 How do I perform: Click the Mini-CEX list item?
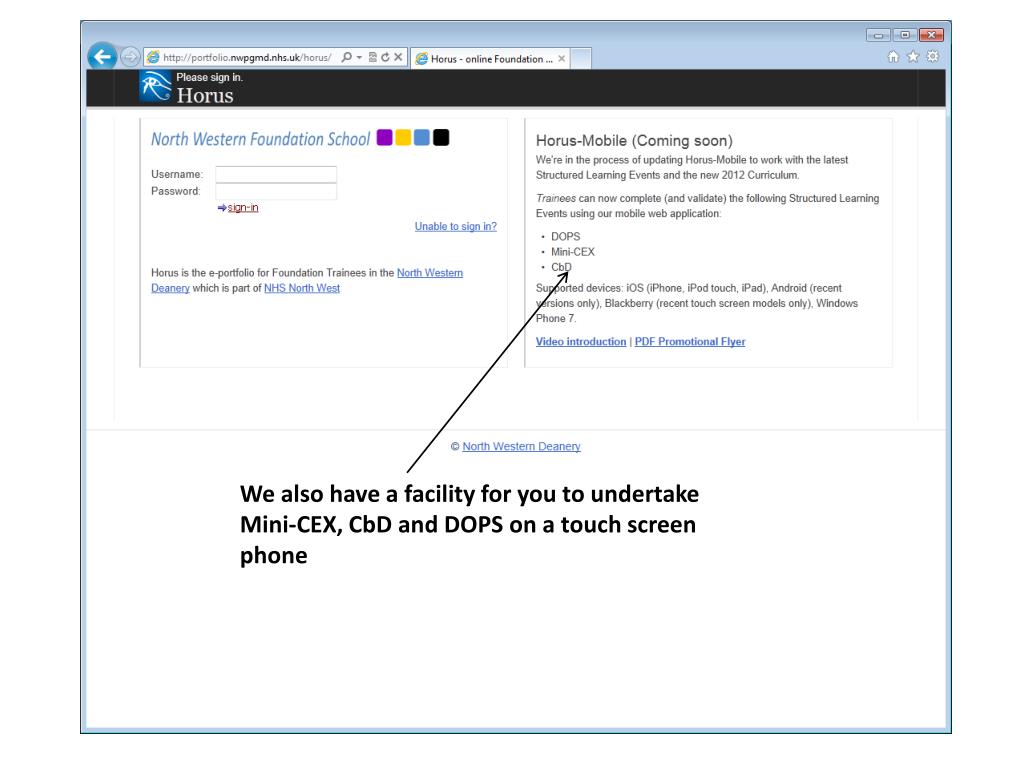click(x=573, y=251)
